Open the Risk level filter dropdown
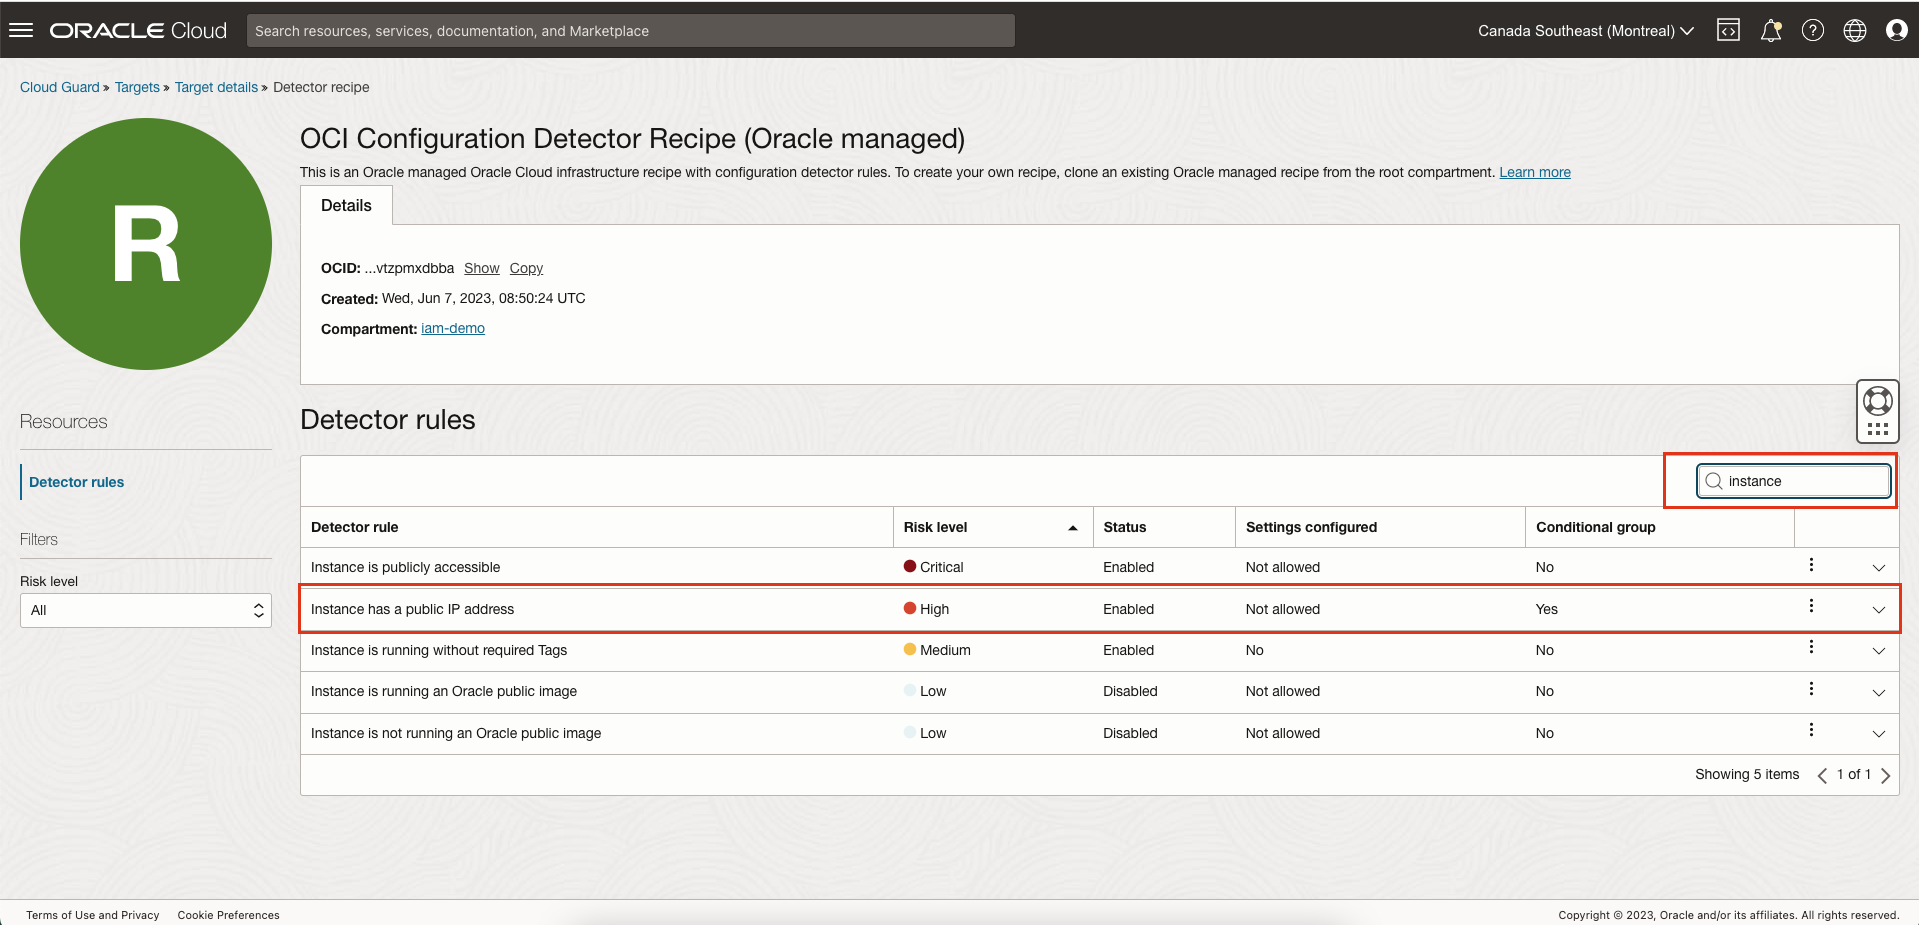The width and height of the screenshot is (1919, 925). [146, 610]
